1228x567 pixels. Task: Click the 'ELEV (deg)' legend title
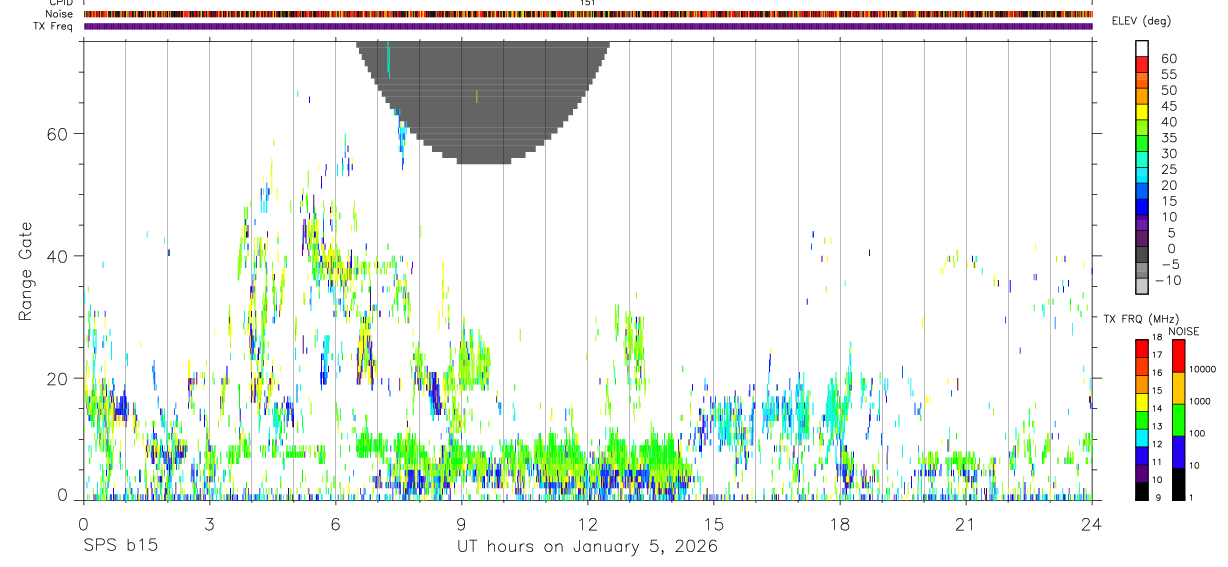[x=1141, y=21]
